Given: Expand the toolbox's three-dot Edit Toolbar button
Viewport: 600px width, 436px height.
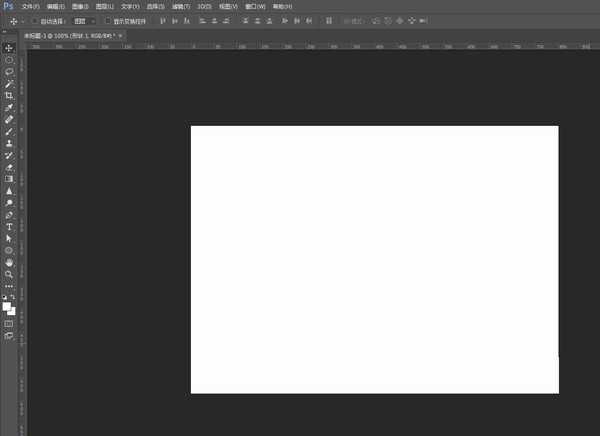Looking at the screenshot, I should click(x=9, y=287).
